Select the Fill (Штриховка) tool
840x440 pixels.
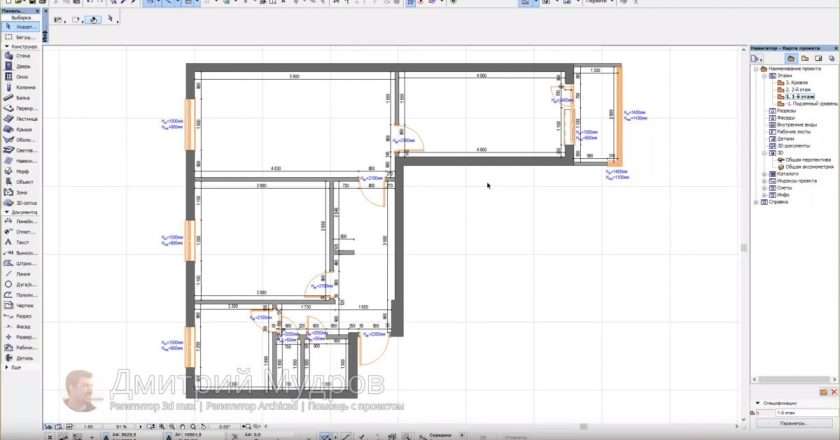[20, 264]
